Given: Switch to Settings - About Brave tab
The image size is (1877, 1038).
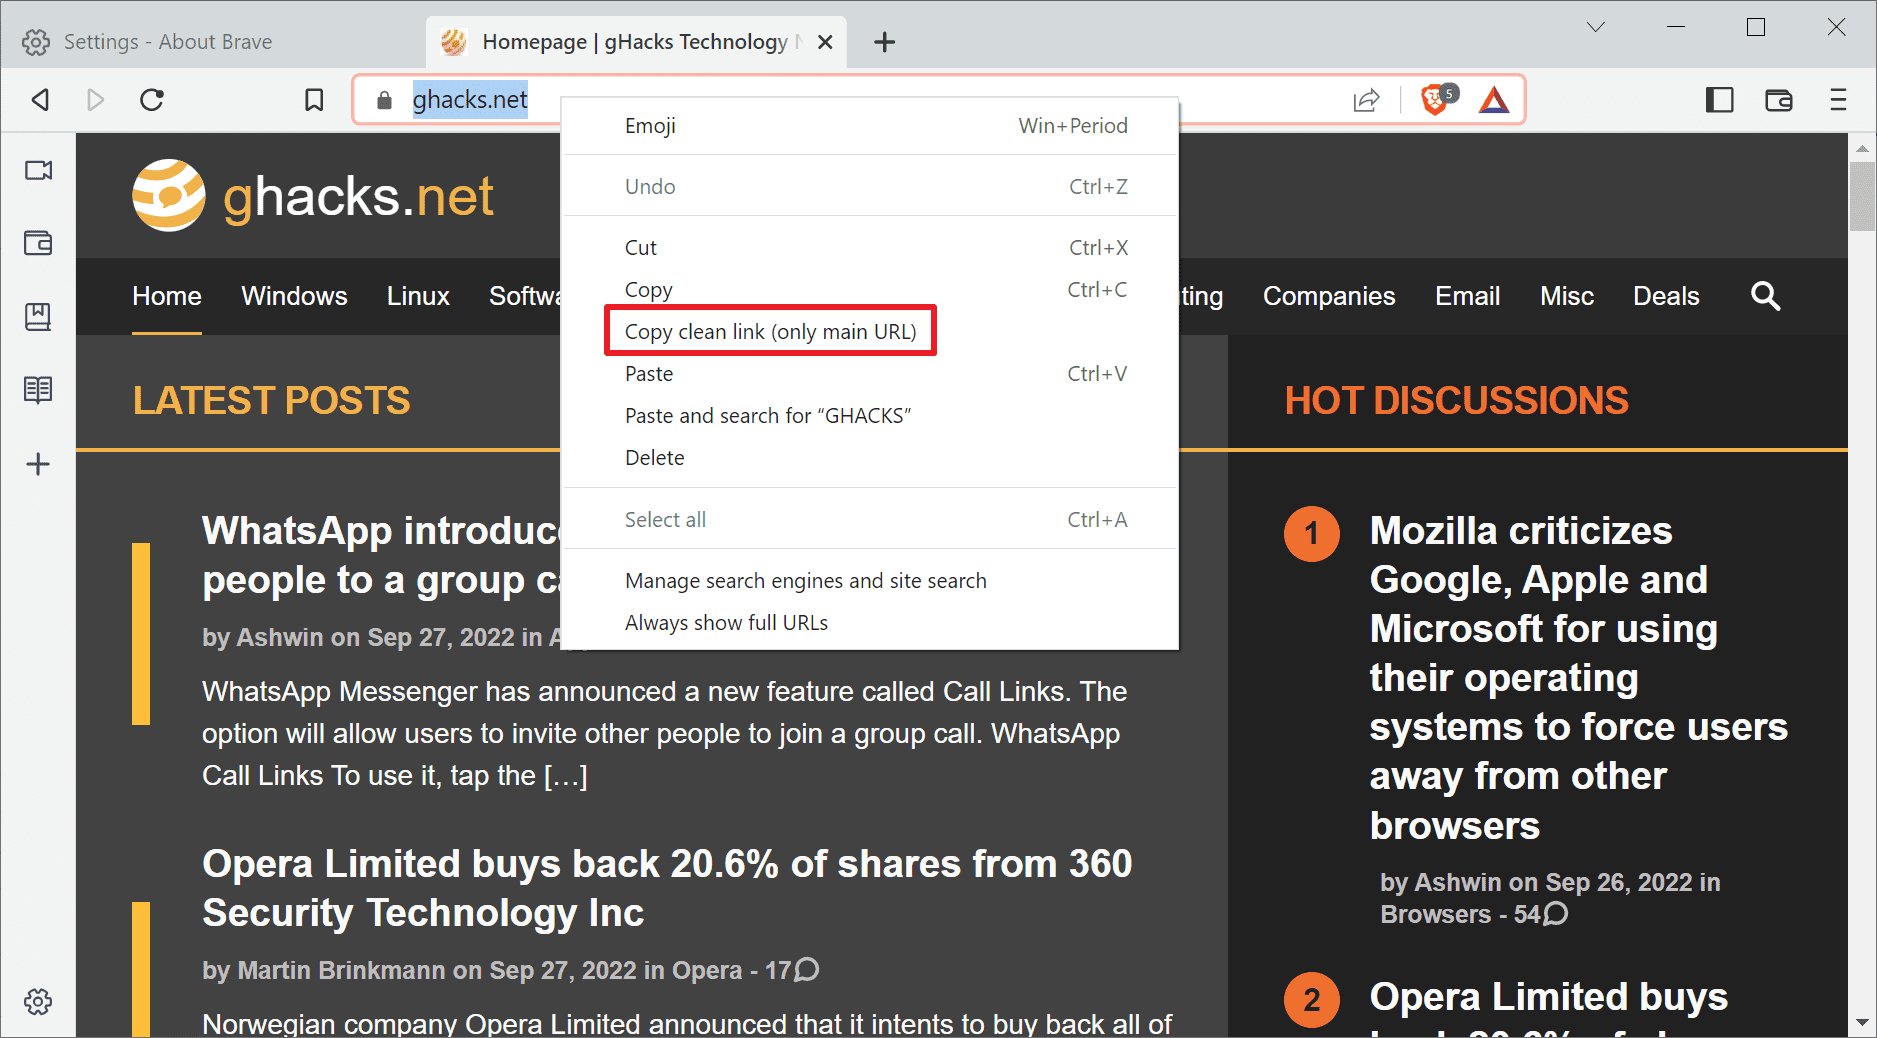Looking at the screenshot, I should [x=167, y=42].
